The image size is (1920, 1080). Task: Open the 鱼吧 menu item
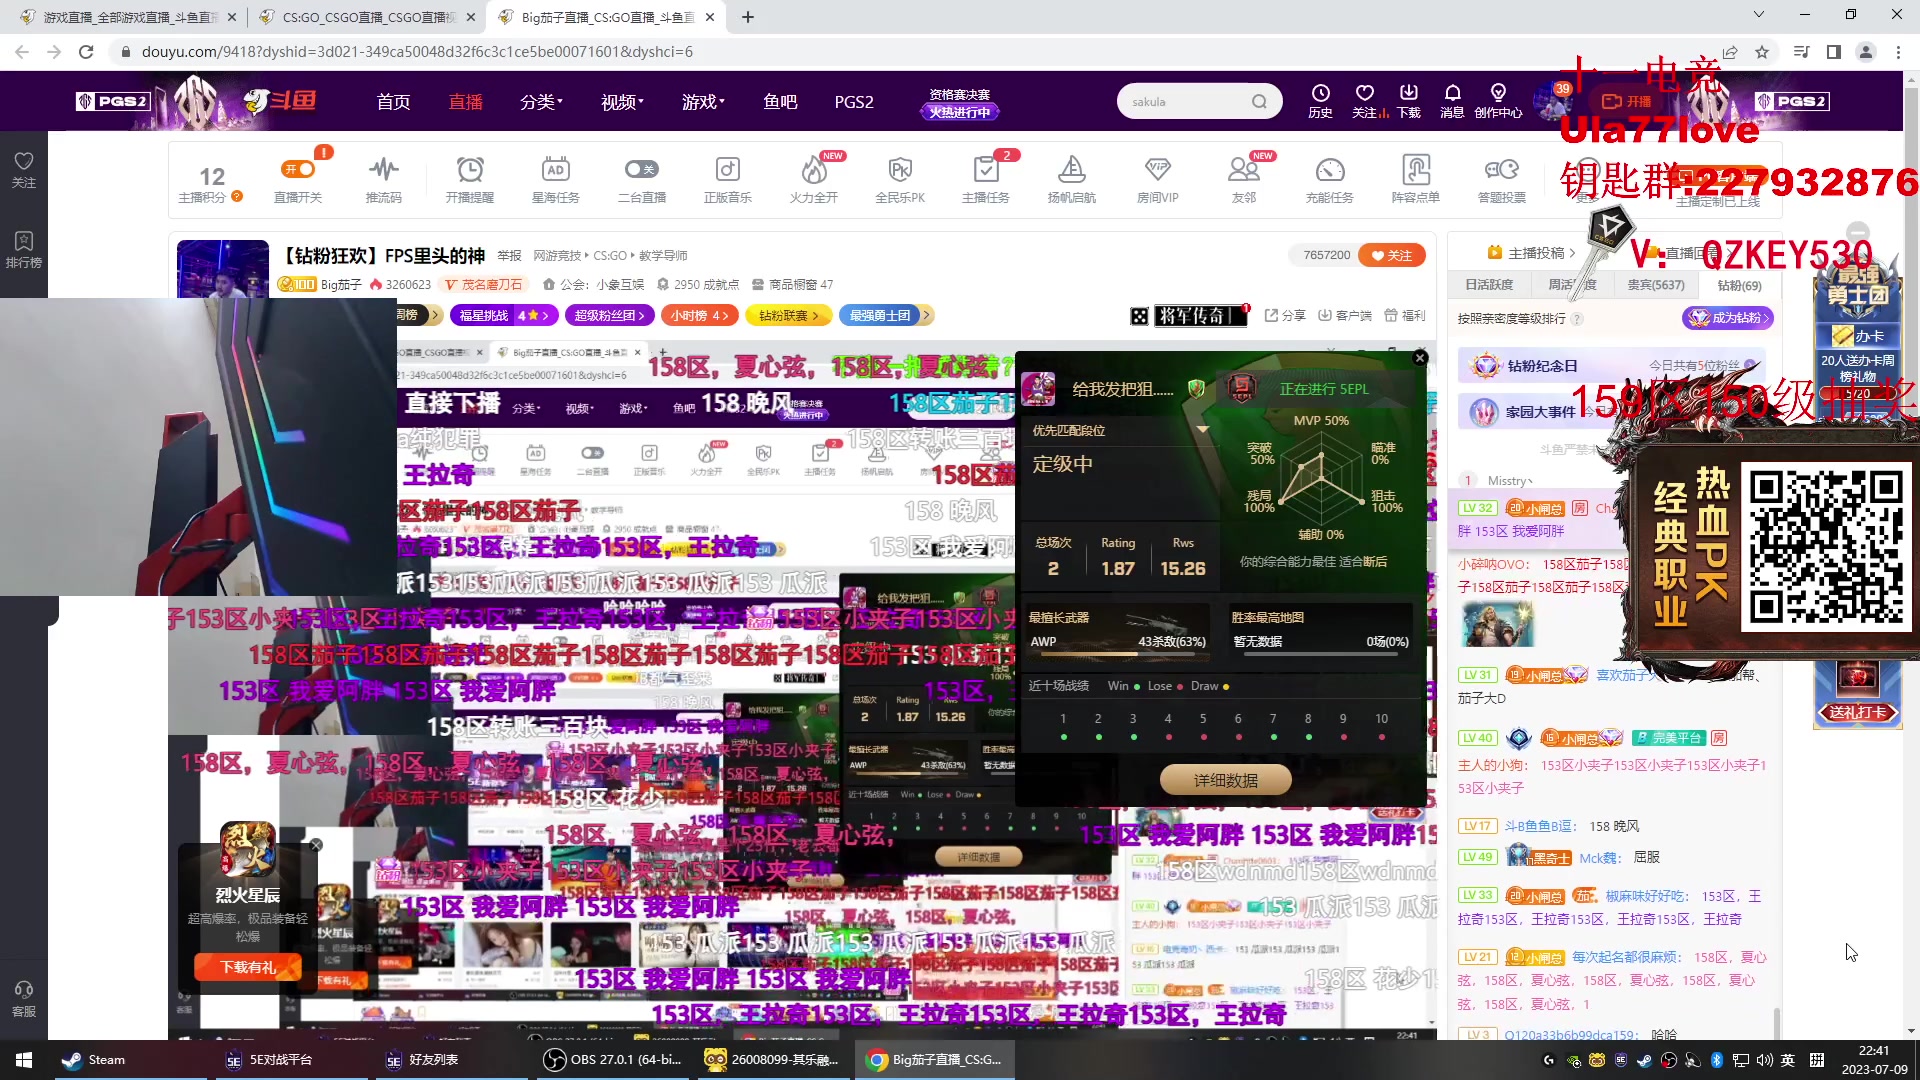[x=780, y=101]
